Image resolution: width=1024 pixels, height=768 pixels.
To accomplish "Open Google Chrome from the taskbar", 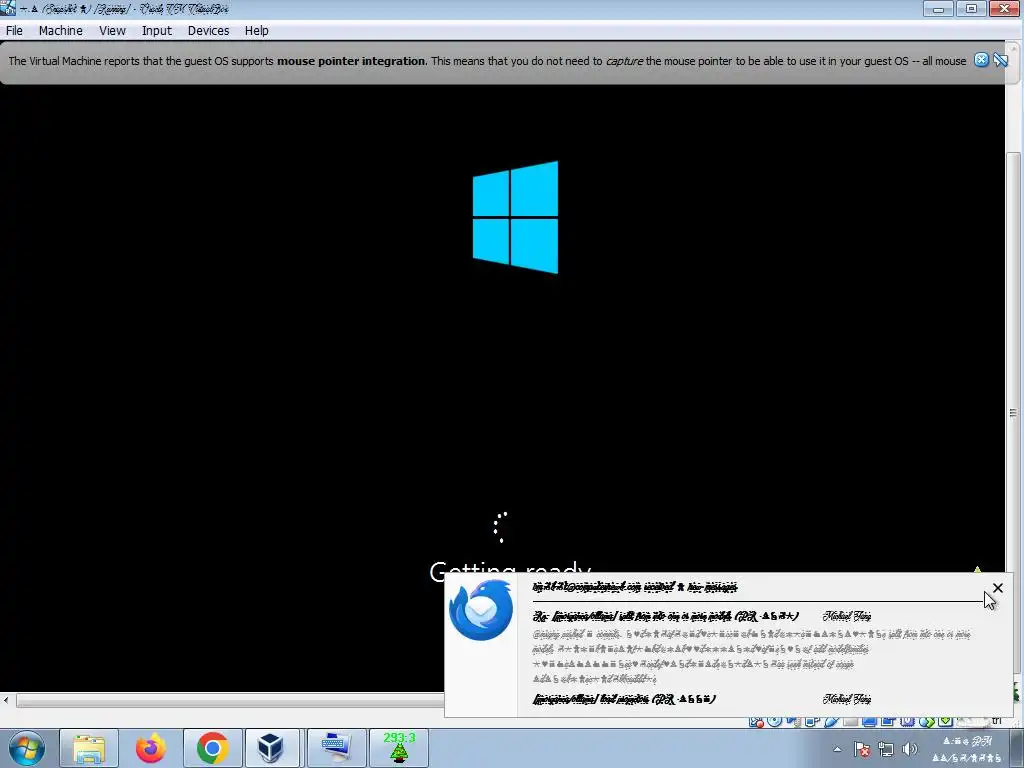I will 212,748.
